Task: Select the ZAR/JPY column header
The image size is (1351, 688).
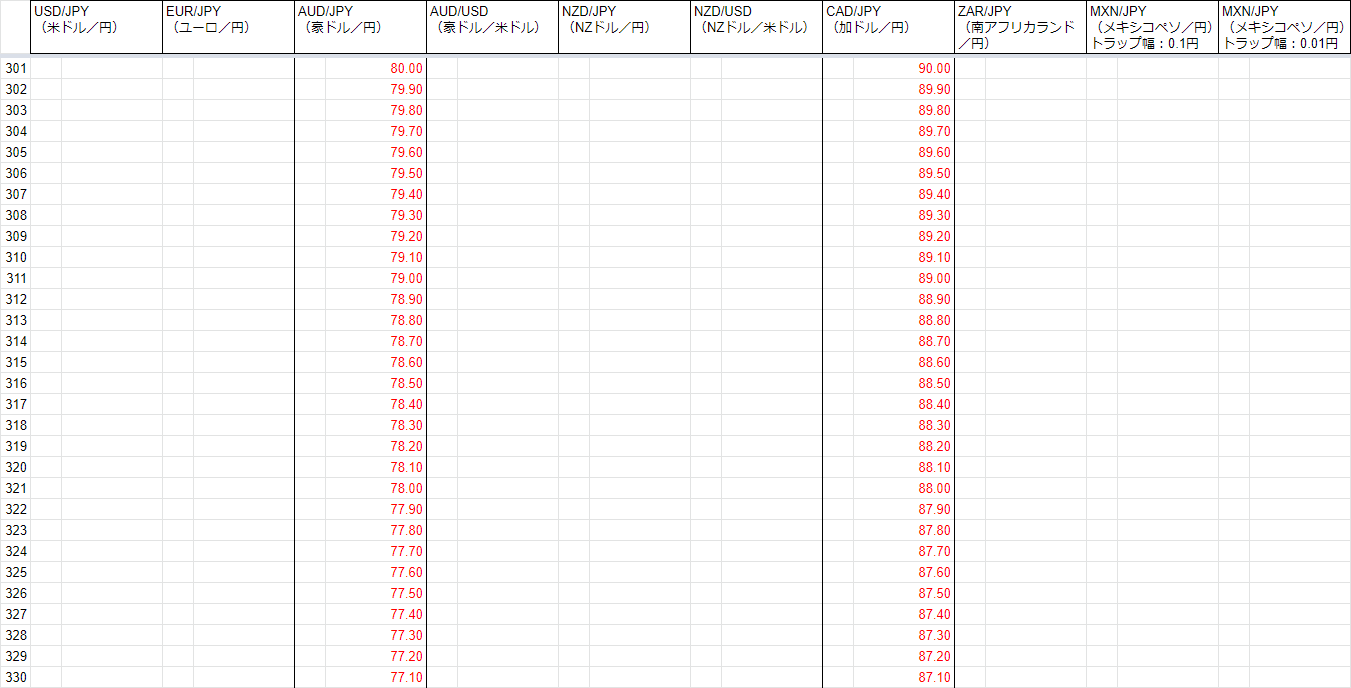Action: 1020,27
